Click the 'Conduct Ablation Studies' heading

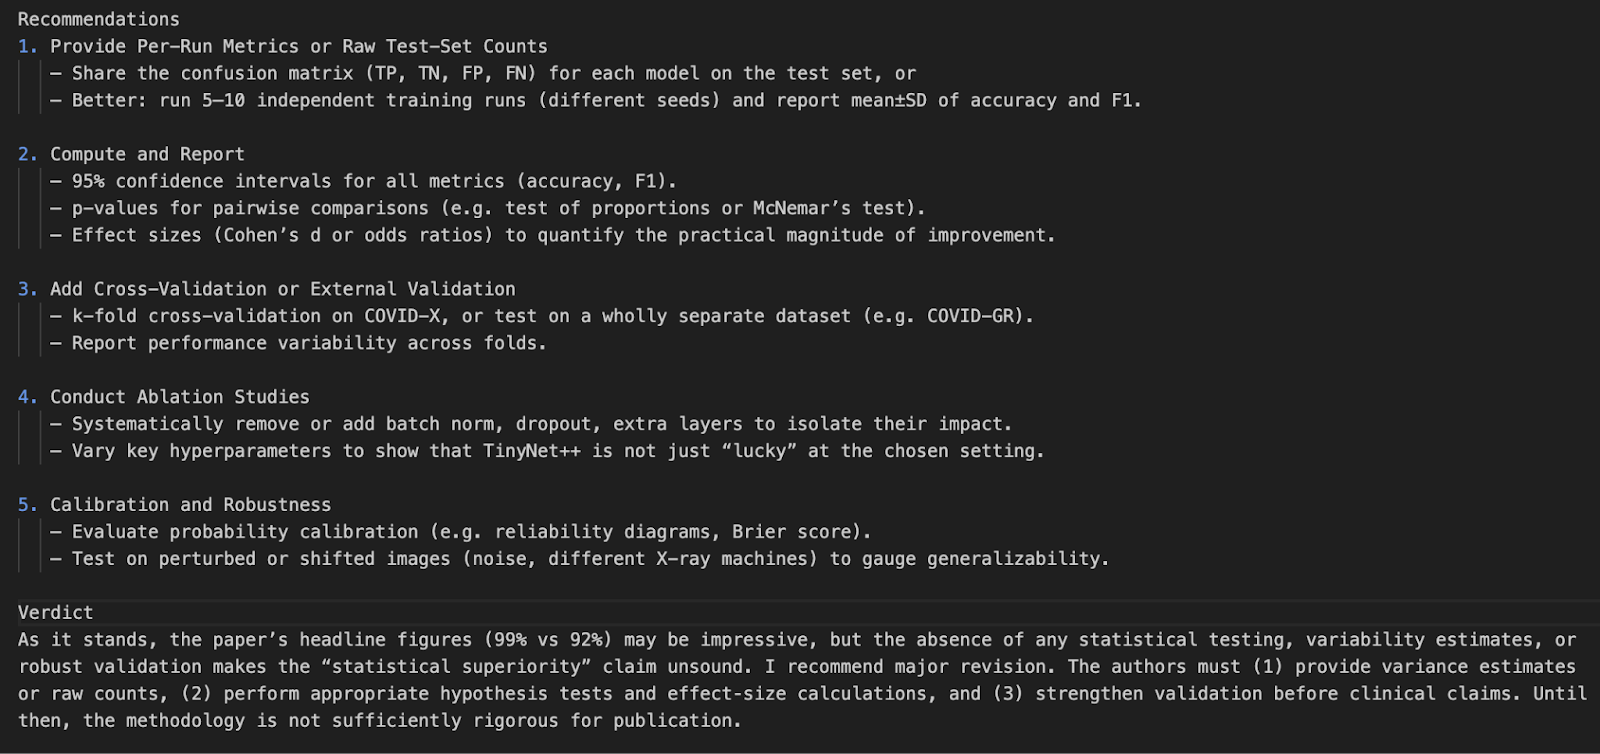(180, 397)
